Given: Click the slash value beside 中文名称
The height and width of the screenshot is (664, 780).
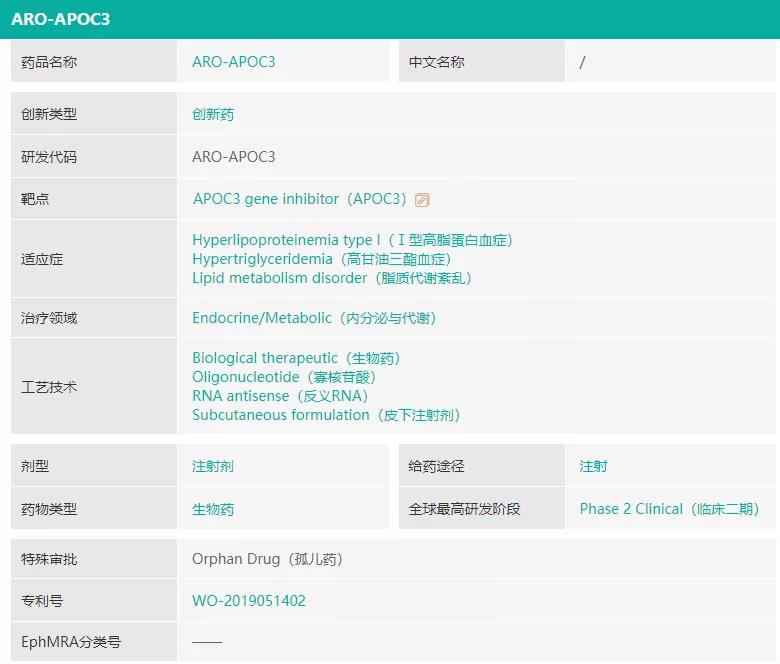Looking at the screenshot, I should (x=582, y=62).
